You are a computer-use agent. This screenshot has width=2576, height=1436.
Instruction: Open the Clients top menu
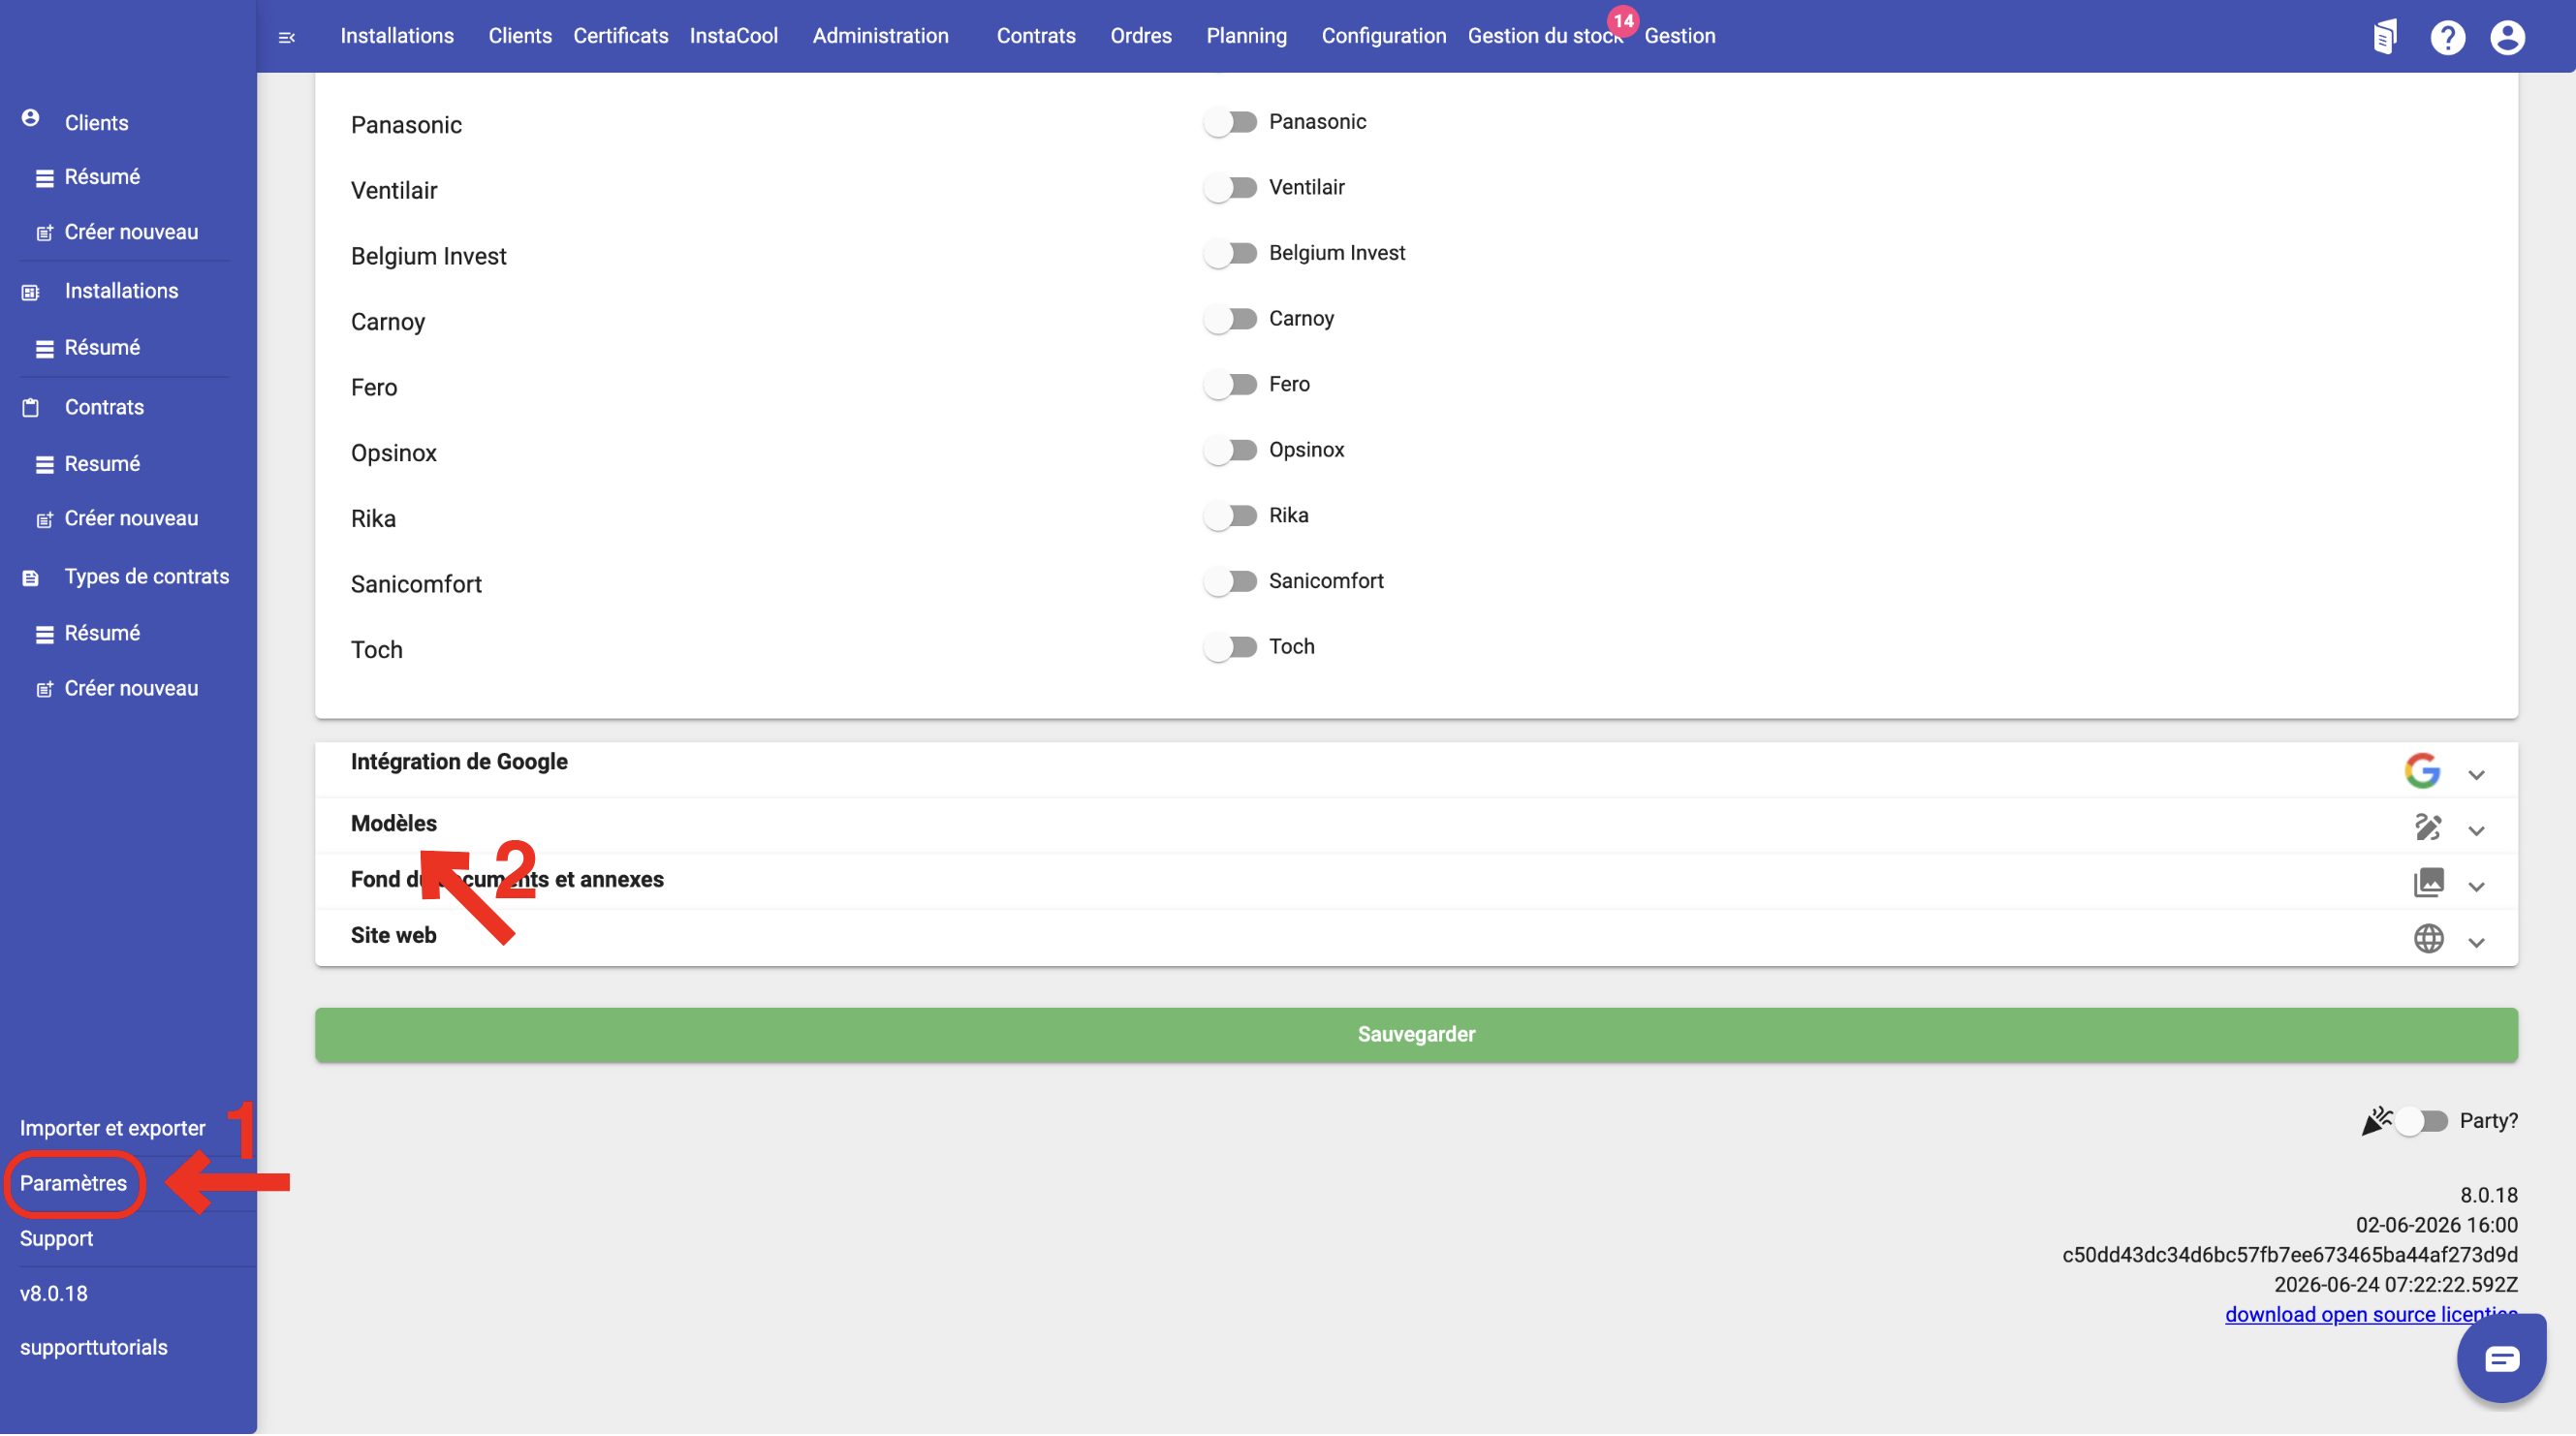point(520,36)
